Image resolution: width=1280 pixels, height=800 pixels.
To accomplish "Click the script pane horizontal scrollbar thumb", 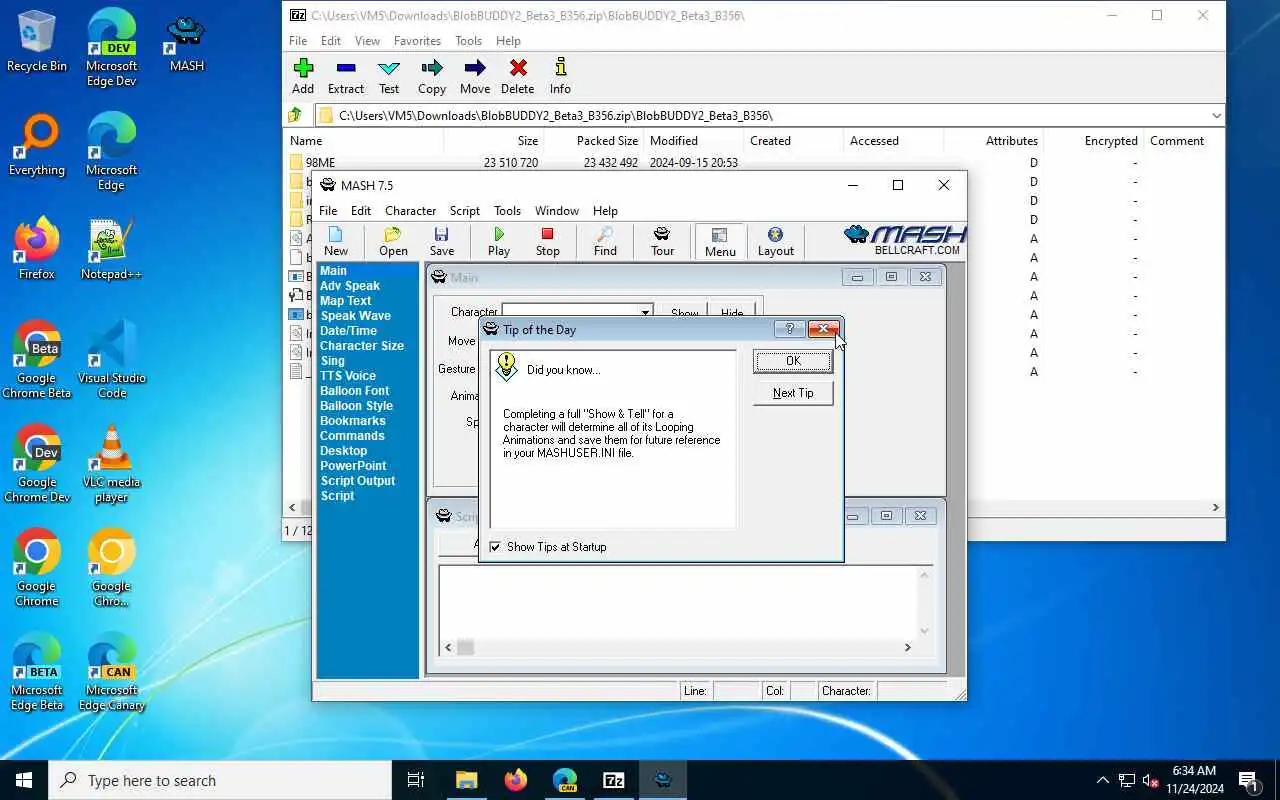I will point(466,647).
